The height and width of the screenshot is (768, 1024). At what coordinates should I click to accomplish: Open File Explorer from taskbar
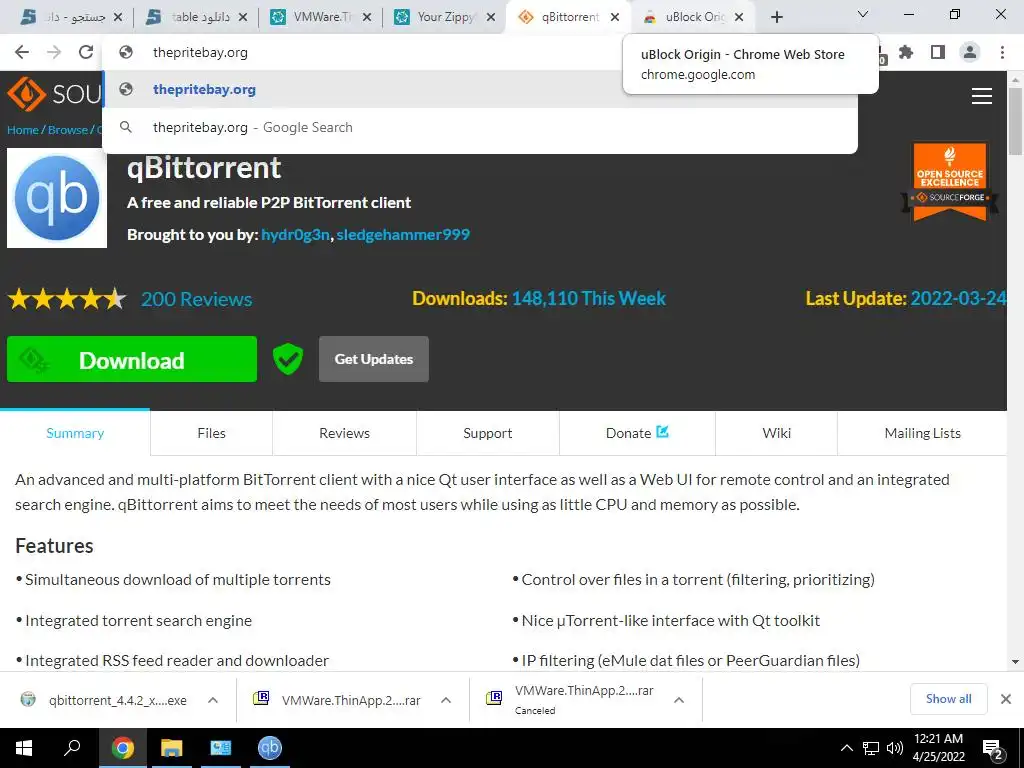tap(171, 748)
